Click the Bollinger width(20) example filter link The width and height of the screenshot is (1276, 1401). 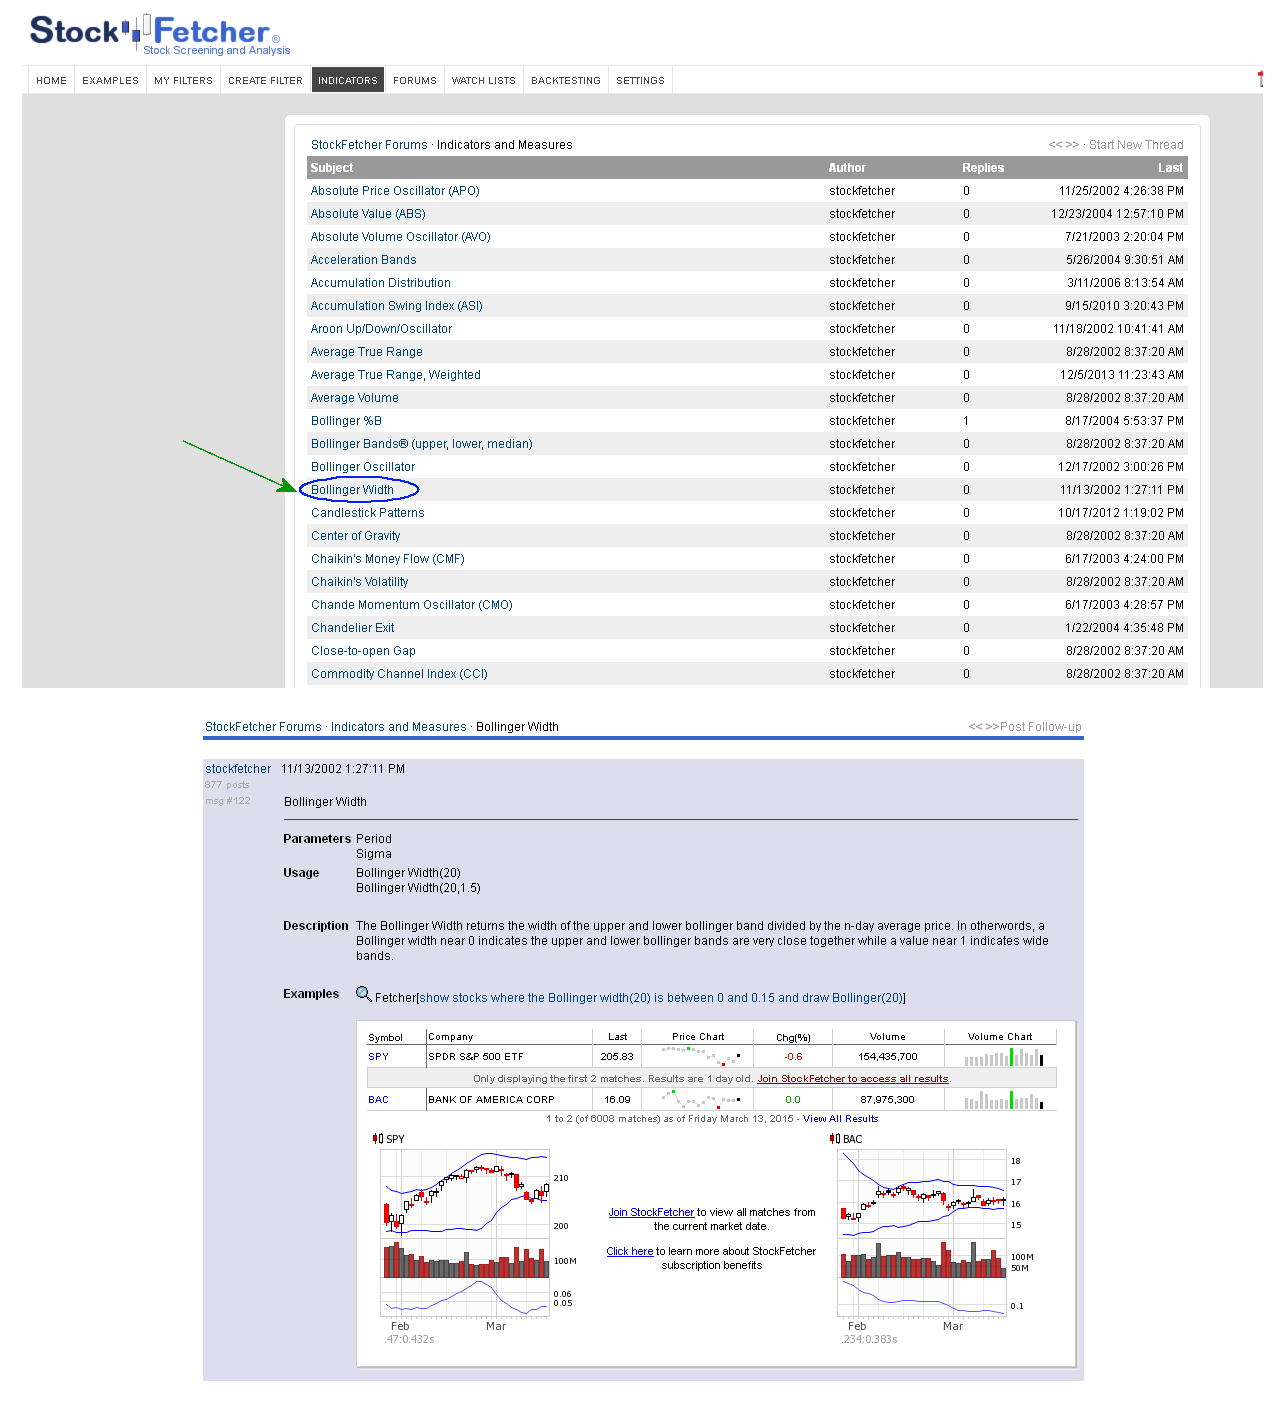662,998
